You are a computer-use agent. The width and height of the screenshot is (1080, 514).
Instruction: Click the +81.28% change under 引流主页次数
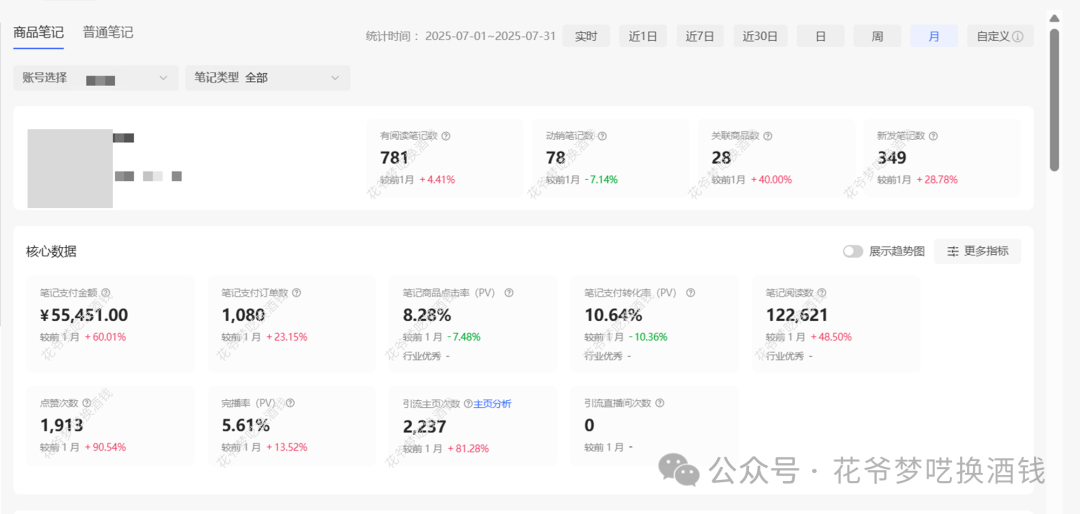tap(468, 449)
